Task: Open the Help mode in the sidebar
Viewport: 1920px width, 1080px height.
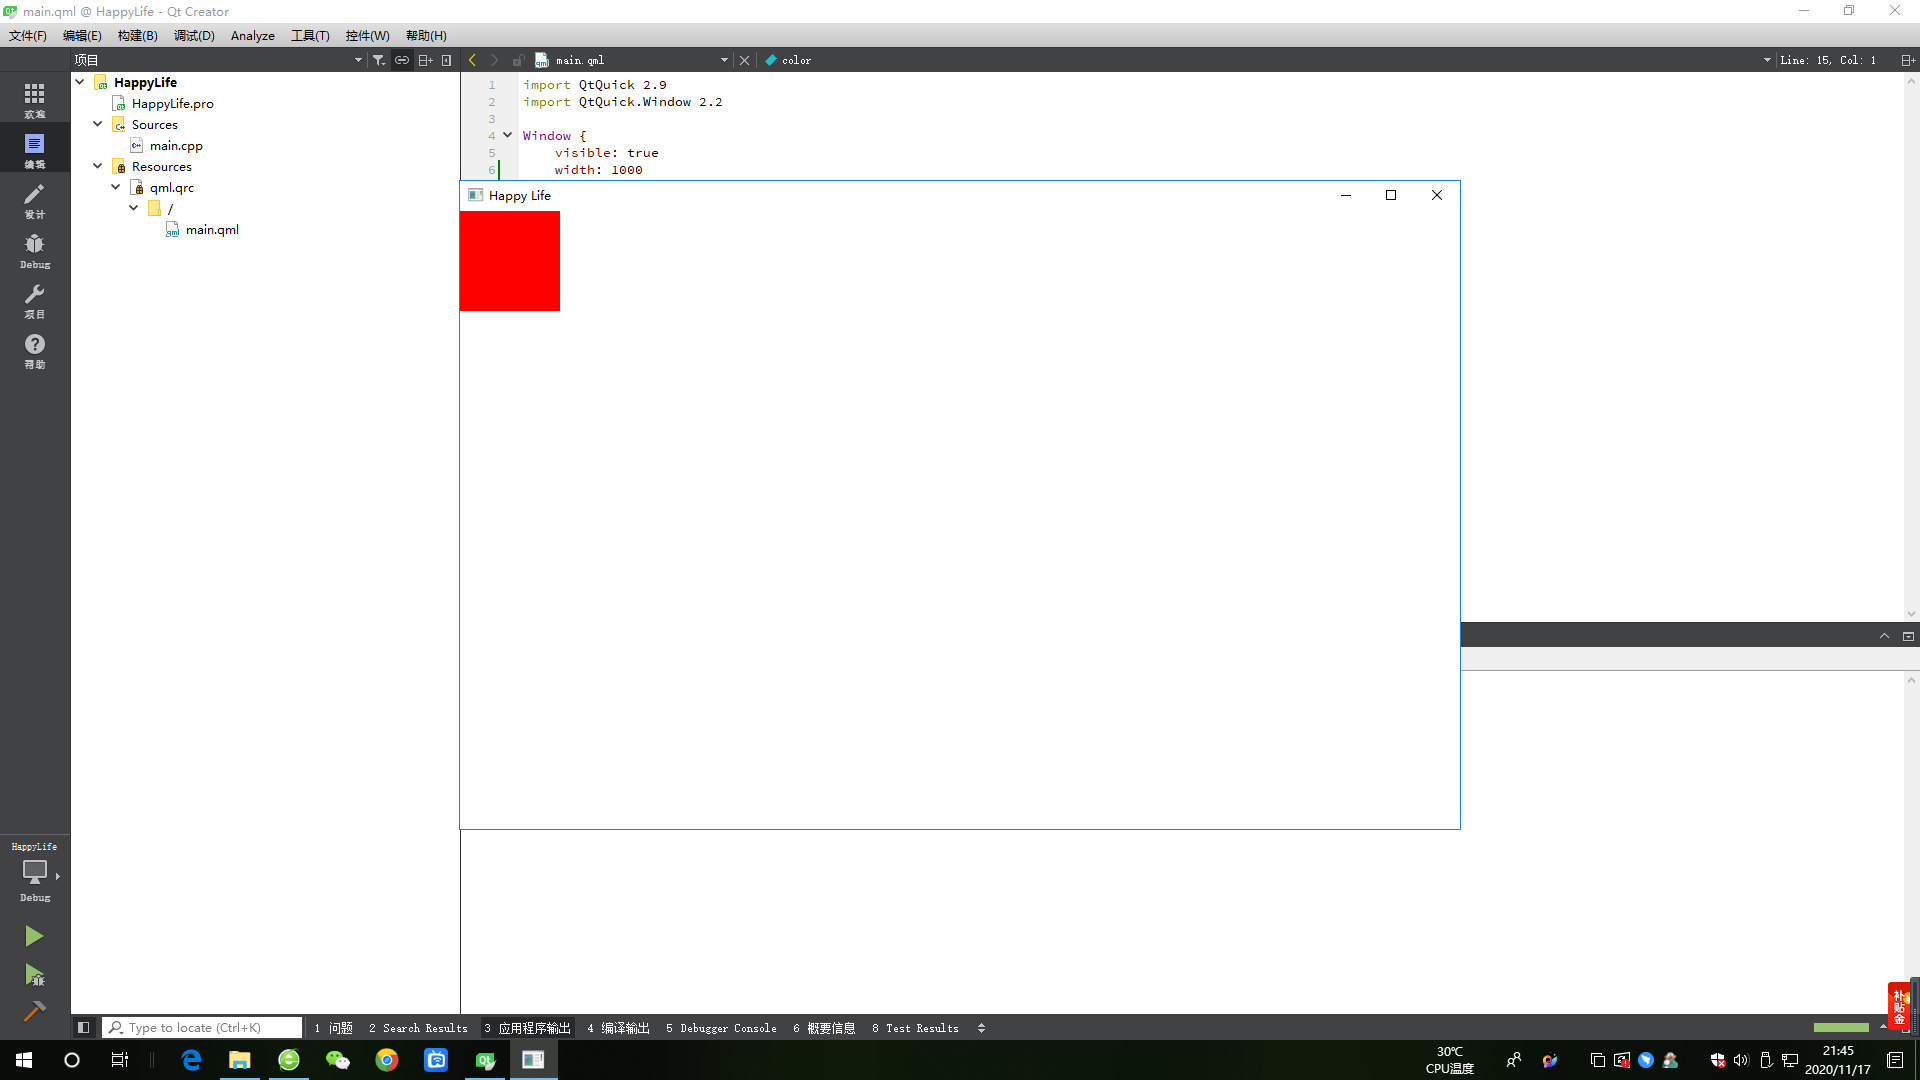Action: pos(34,350)
